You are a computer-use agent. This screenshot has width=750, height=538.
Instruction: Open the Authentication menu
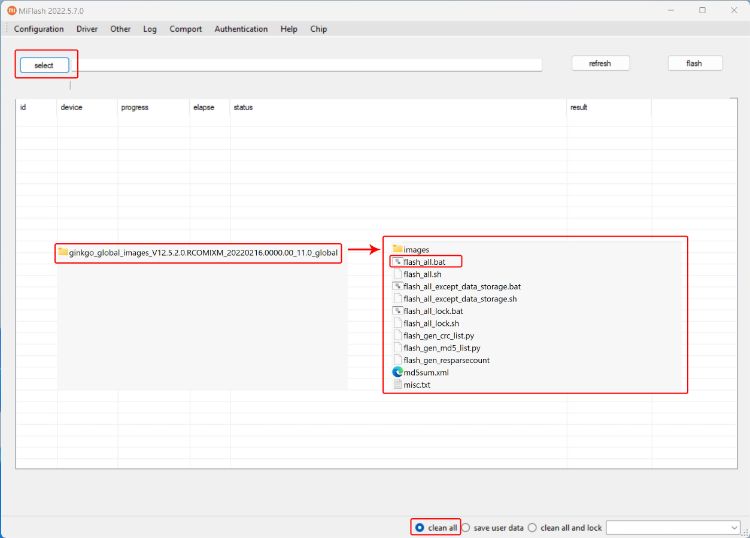pyautogui.click(x=241, y=29)
